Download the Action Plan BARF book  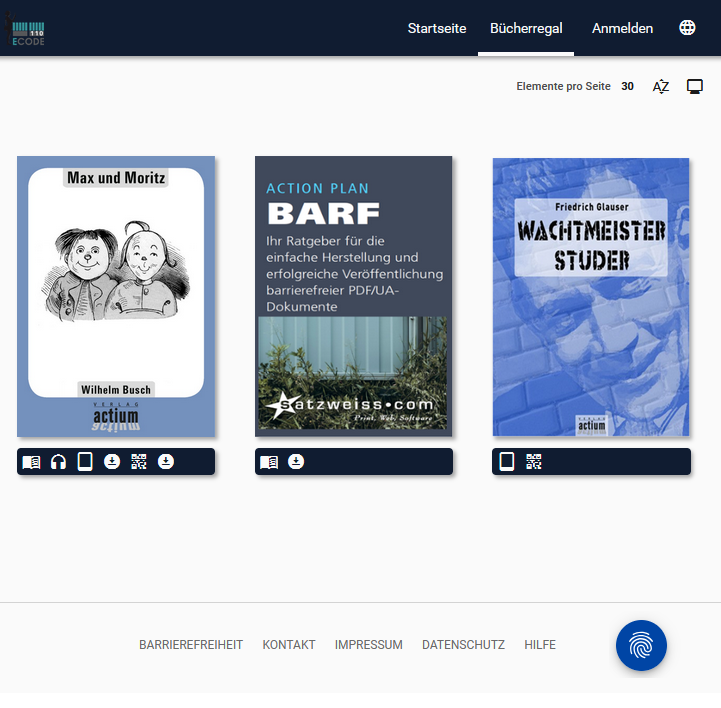coord(296,462)
